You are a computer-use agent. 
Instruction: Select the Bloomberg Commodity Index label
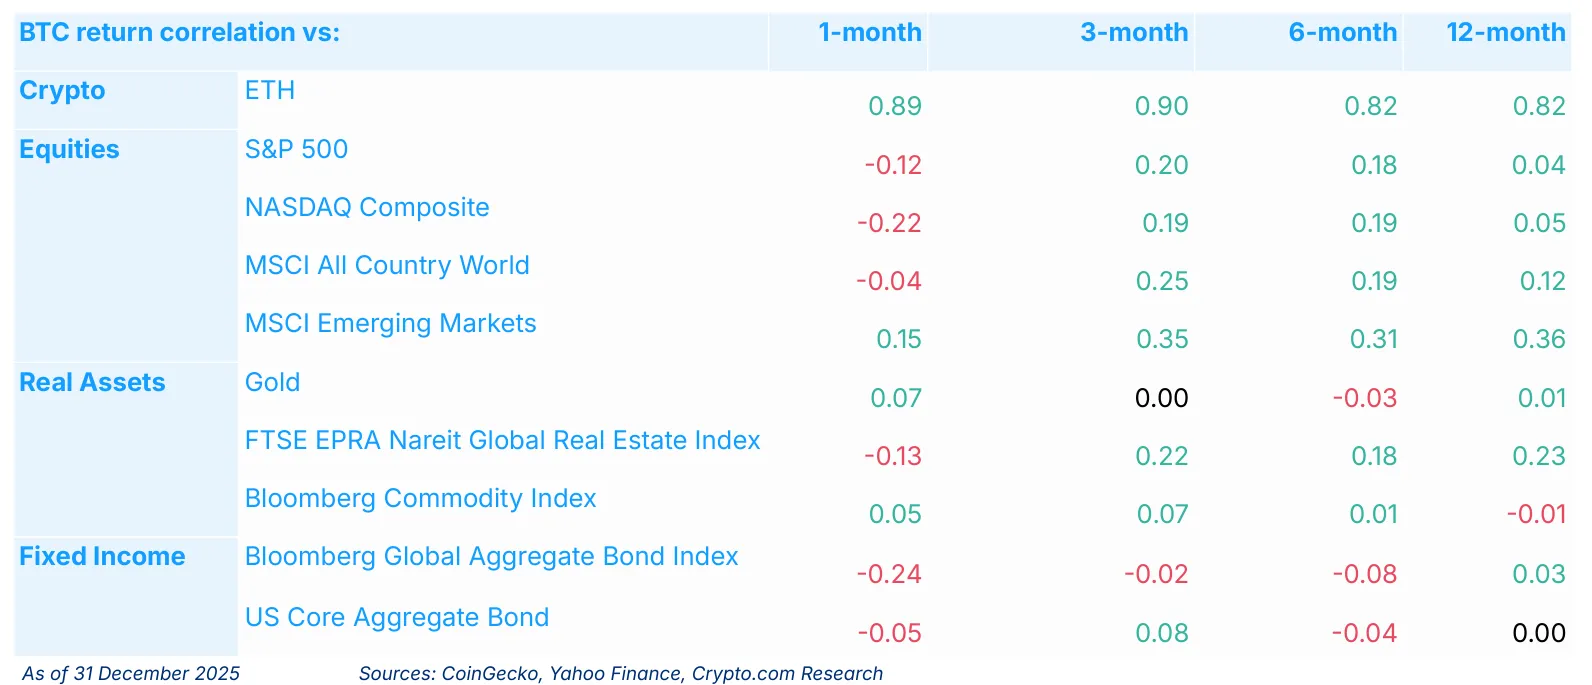(420, 499)
